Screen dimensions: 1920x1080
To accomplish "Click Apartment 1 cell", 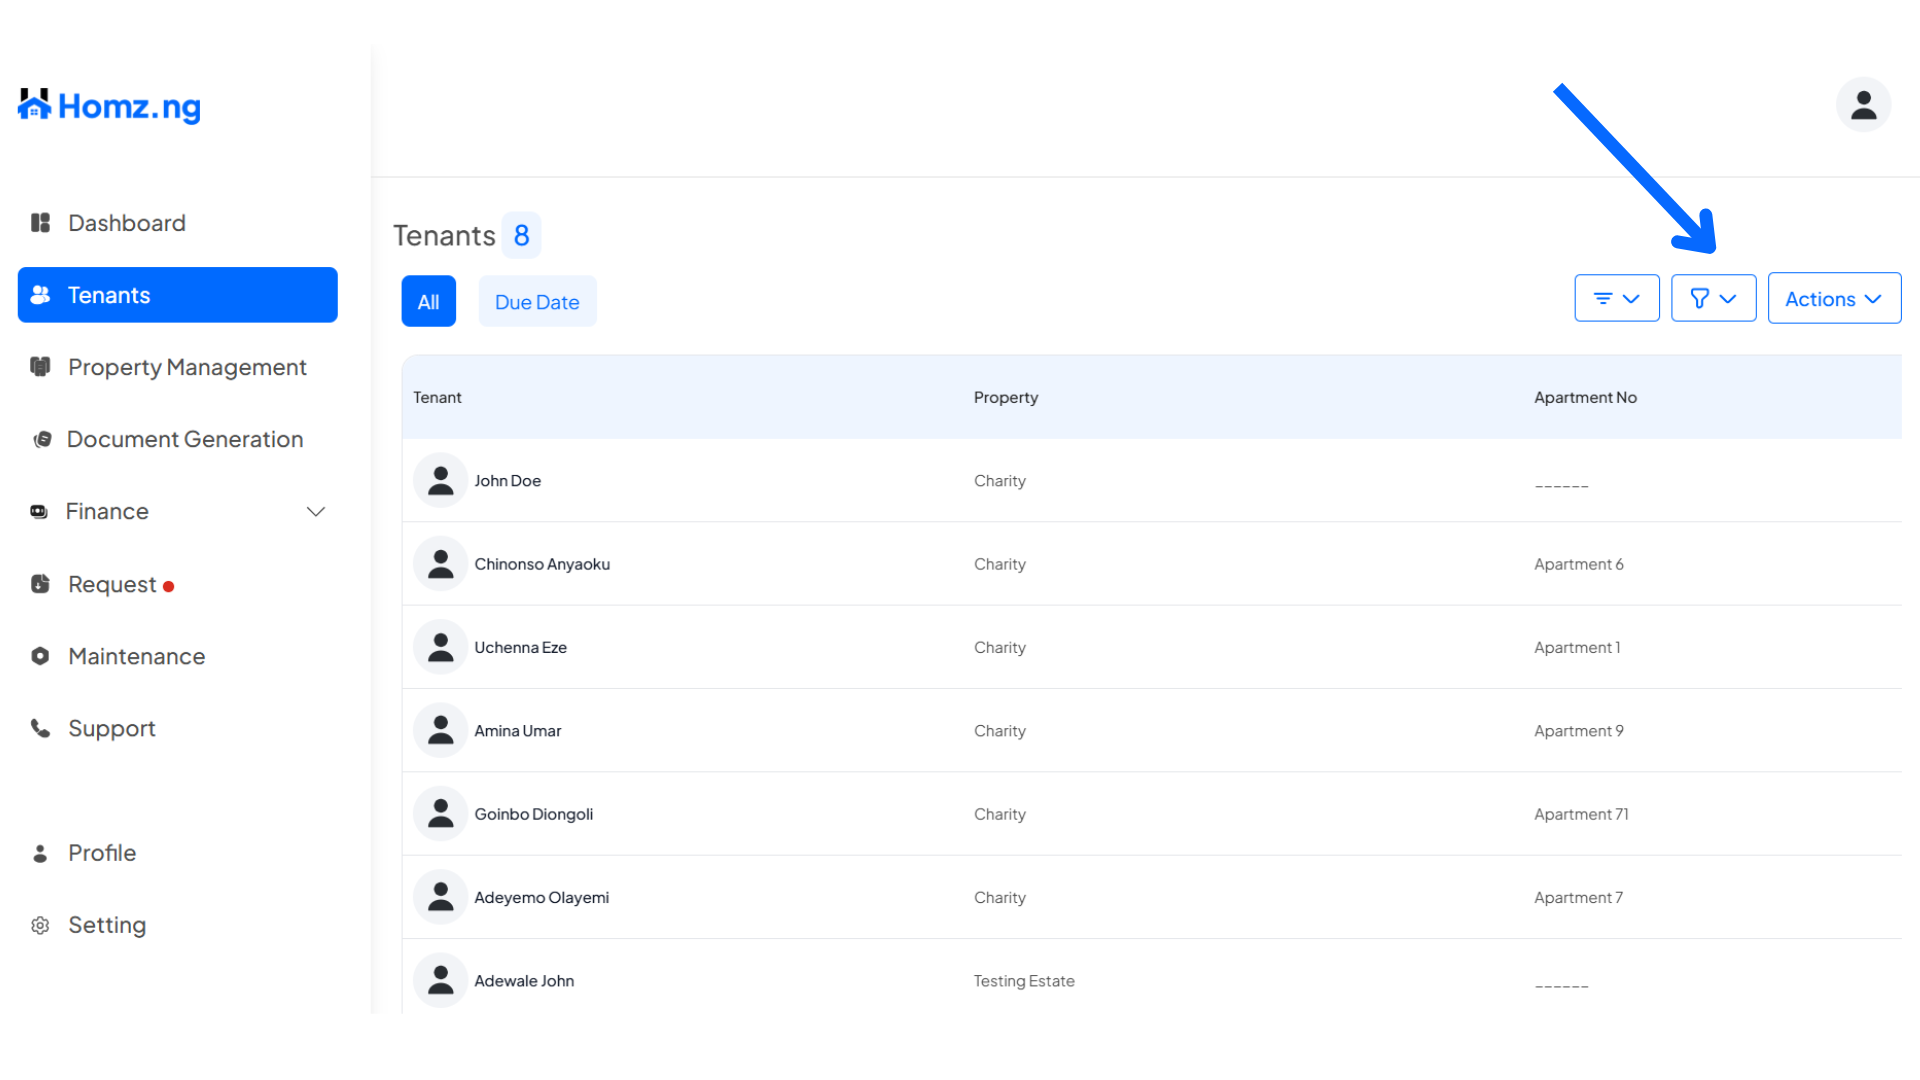I will pyautogui.click(x=1577, y=647).
